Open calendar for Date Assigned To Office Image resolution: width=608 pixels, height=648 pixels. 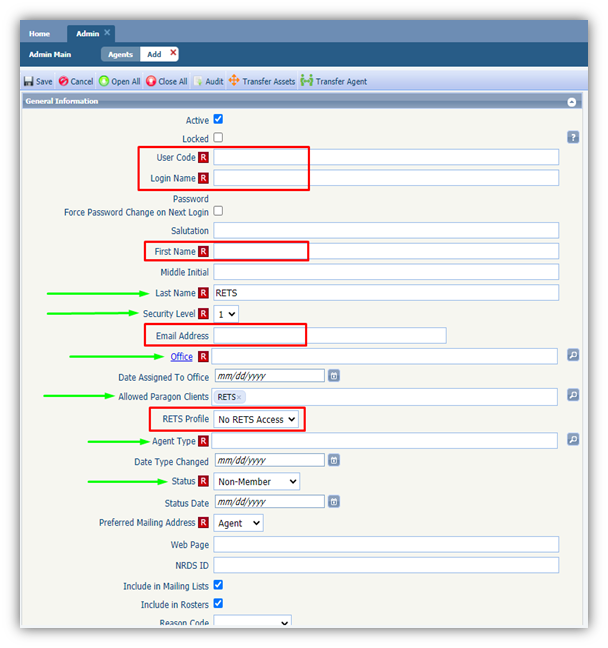point(334,376)
